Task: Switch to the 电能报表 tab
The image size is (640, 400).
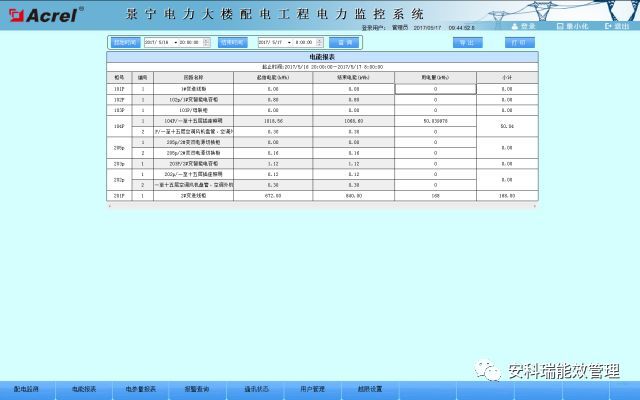Action: (x=83, y=388)
